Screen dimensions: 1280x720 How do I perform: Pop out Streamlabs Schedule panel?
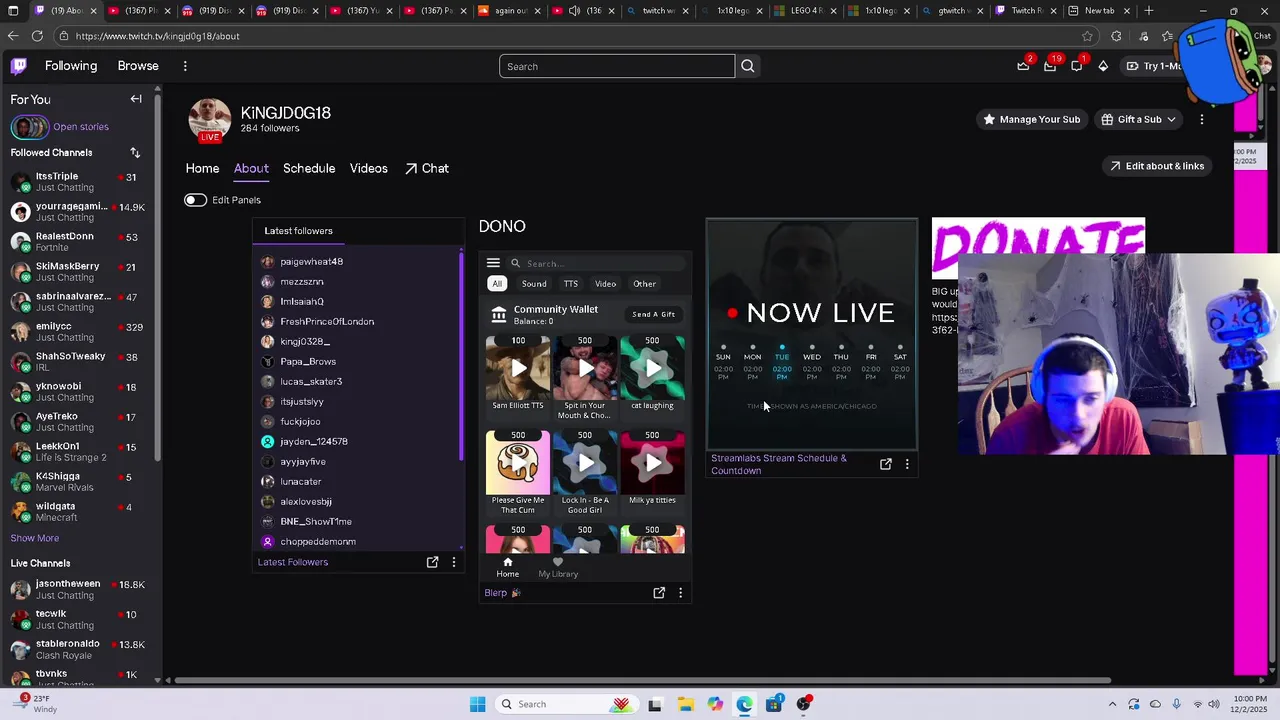point(885,464)
